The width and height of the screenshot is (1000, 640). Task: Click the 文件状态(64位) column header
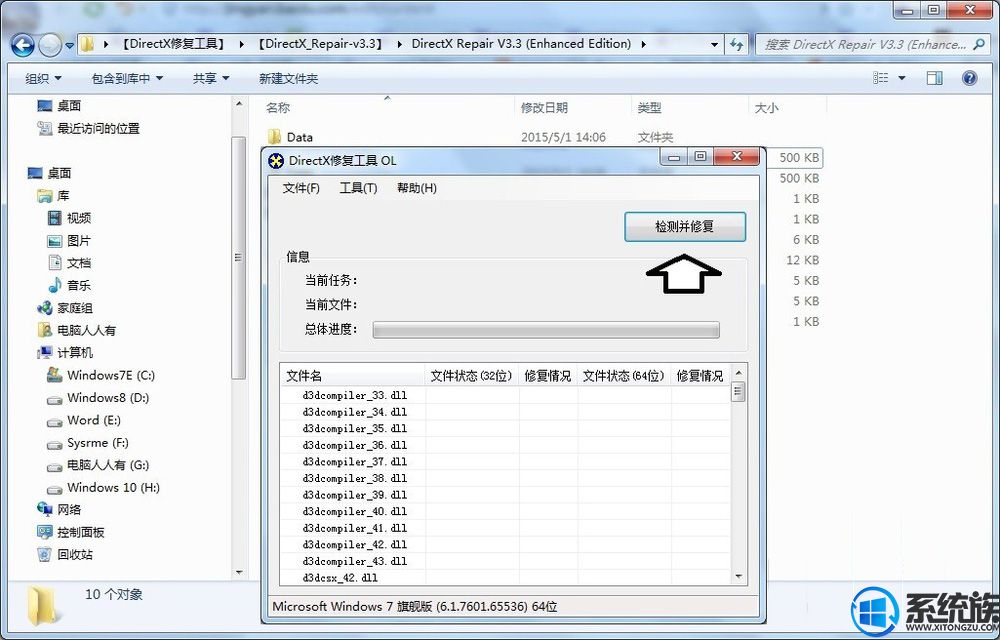[x=624, y=375]
